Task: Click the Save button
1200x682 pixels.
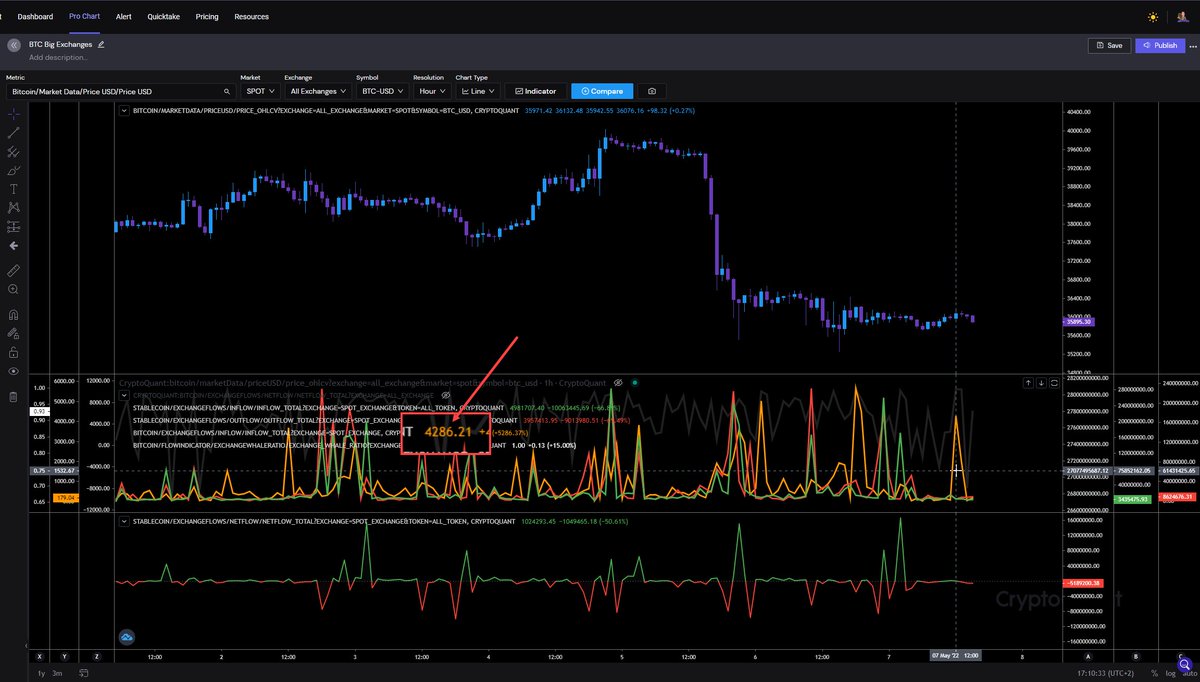Action: (1109, 45)
